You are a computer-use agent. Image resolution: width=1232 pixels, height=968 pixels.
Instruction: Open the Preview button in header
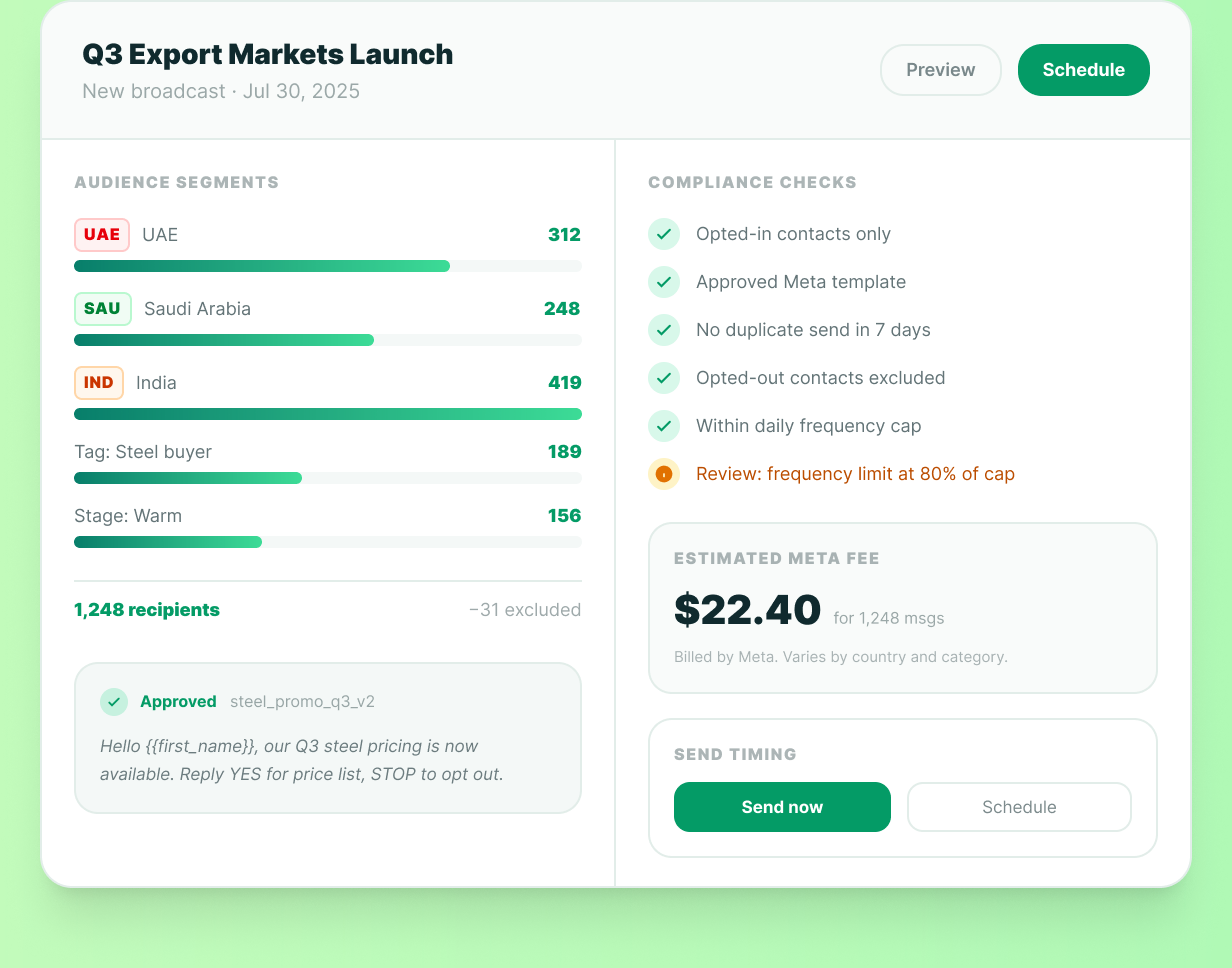coord(940,70)
